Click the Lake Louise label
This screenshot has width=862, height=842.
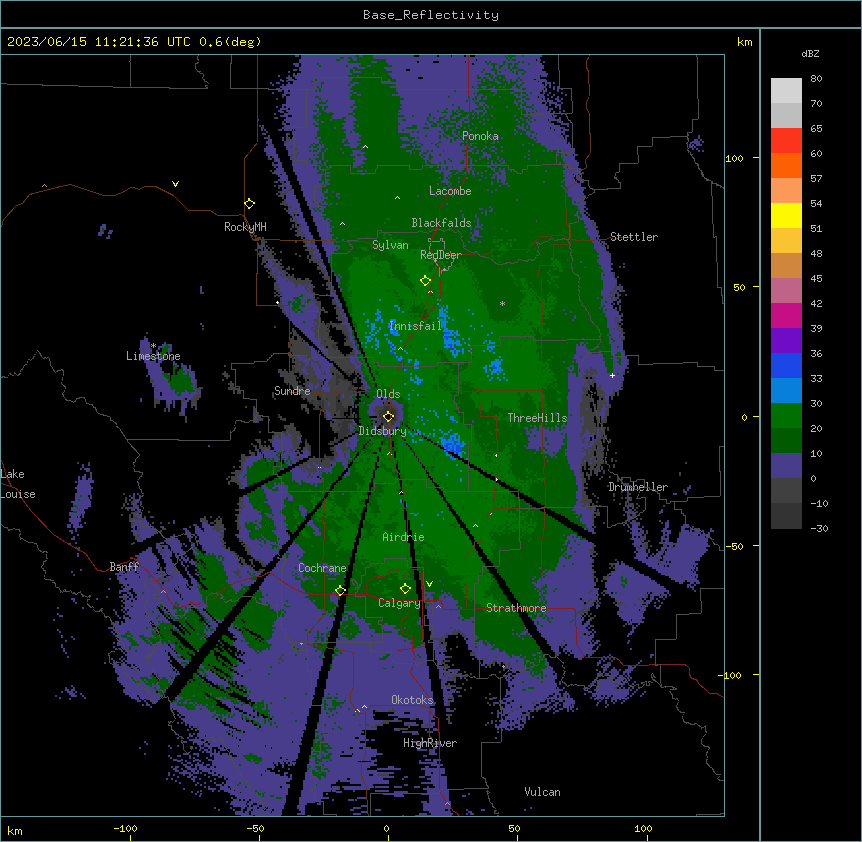click(18, 484)
